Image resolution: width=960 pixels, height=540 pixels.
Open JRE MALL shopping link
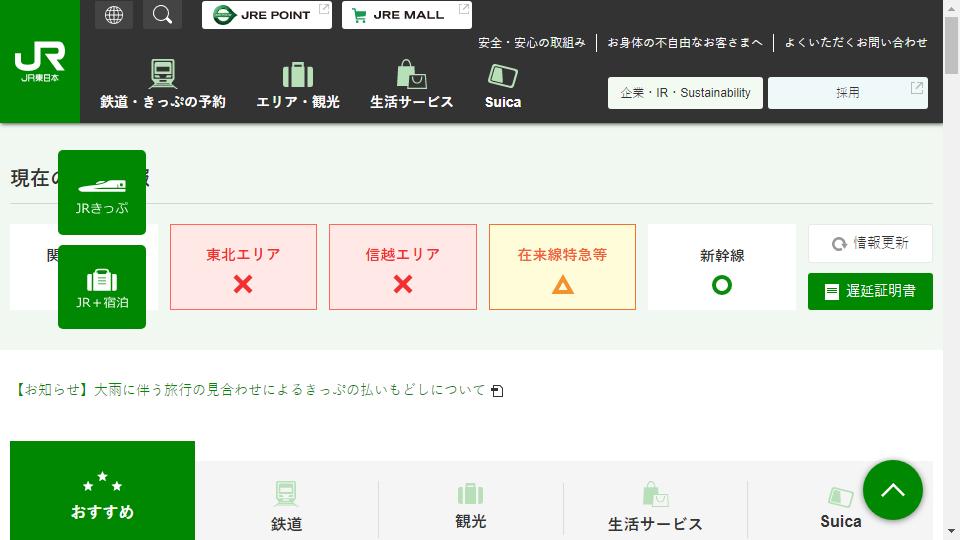tap(406, 15)
